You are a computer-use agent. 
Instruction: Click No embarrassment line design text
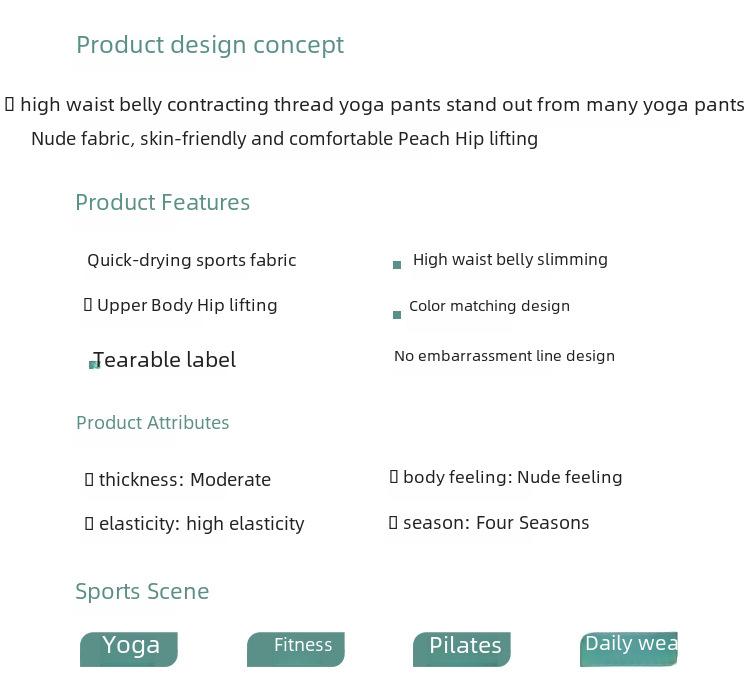505,356
